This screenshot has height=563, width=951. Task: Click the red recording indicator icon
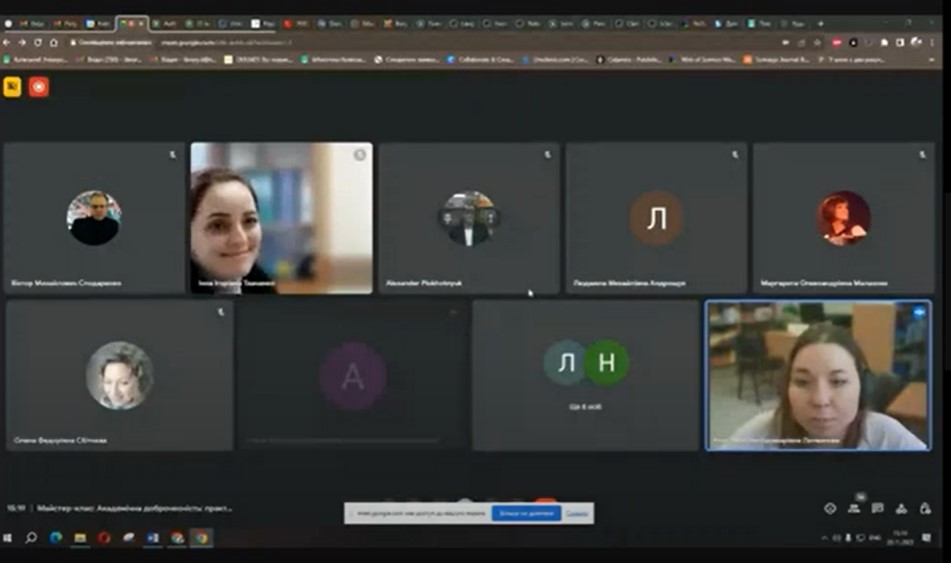tap(38, 87)
